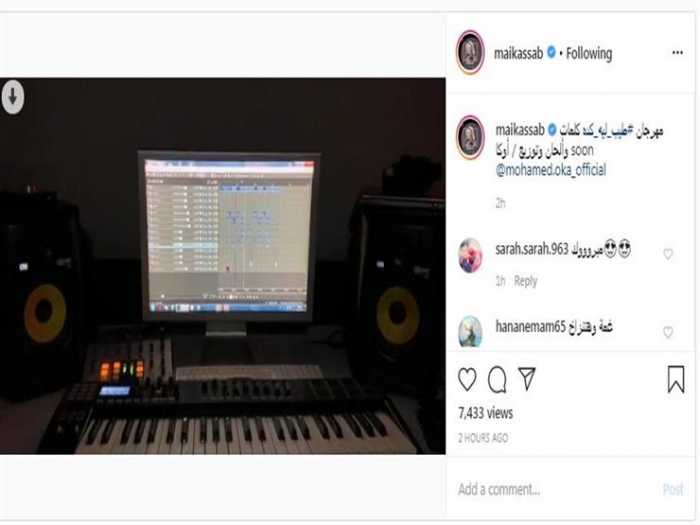This screenshot has width=700, height=525.
Task: Share post via paper plane icon
Action: click(x=527, y=379)
